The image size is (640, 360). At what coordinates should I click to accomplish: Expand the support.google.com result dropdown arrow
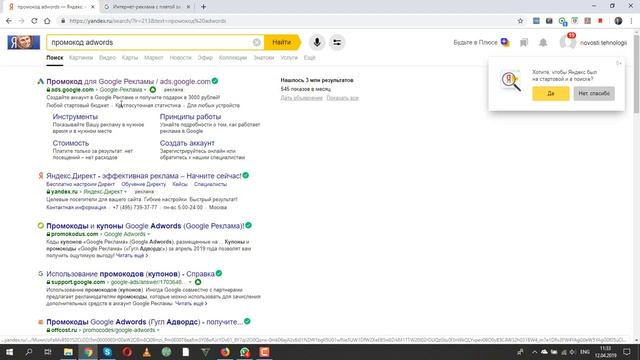click(x=190, y=282)
